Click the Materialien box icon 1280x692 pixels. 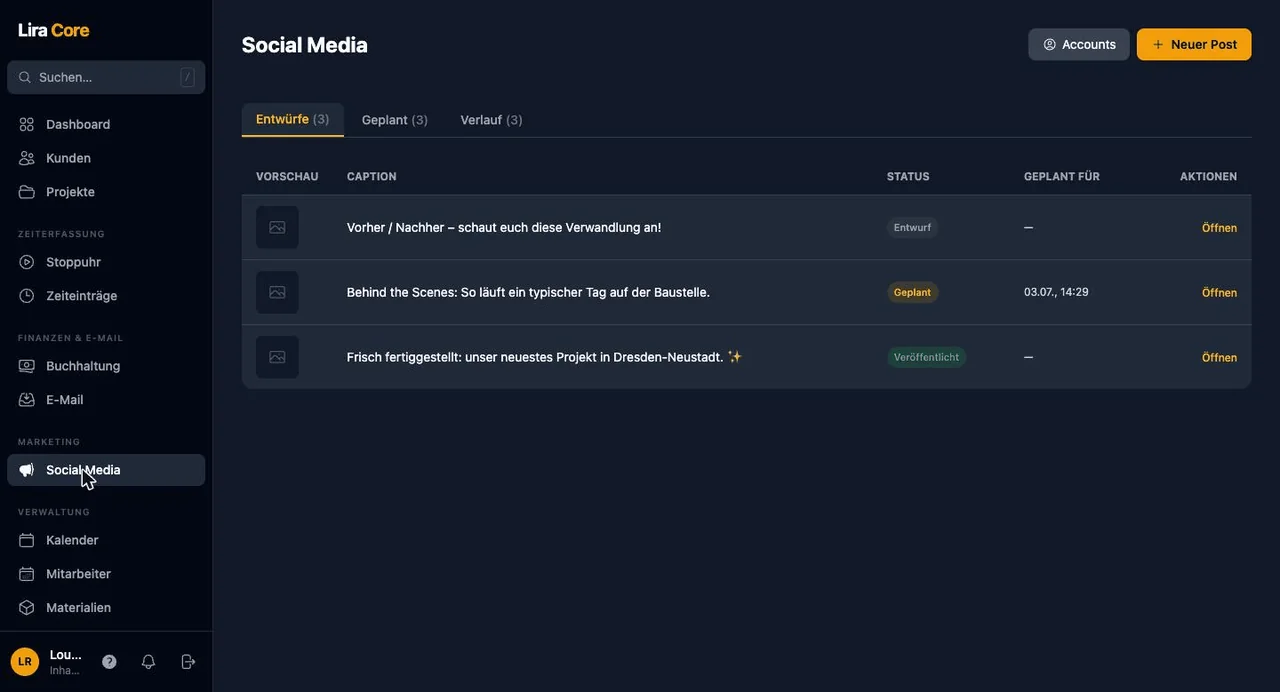pos(27,608)
